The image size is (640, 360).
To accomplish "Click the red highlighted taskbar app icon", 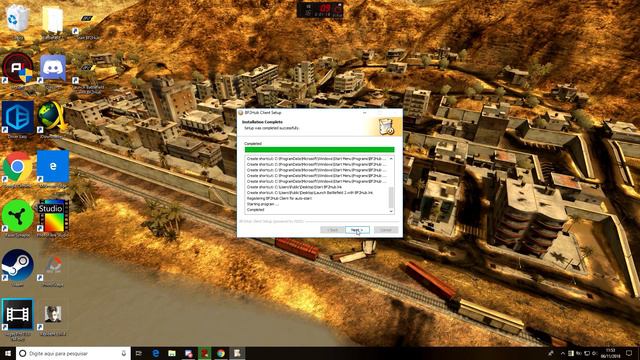I will 204,353.
